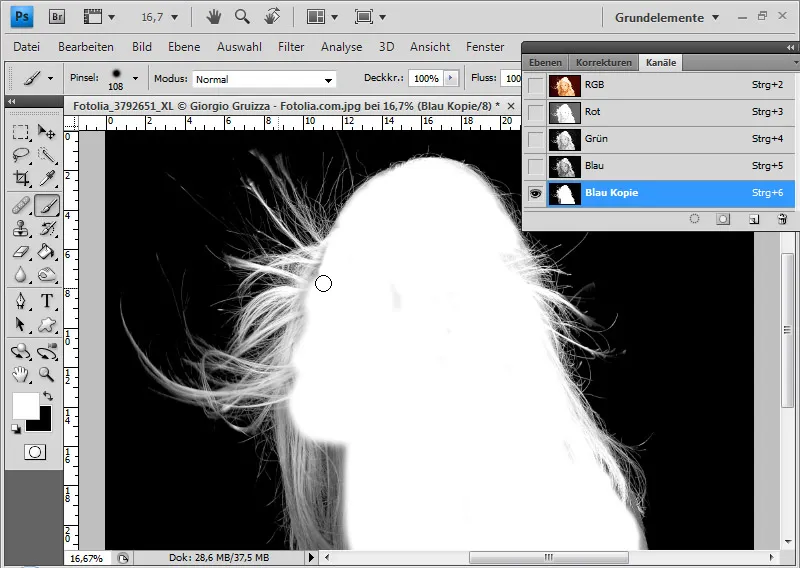
Task: Select the Path Selection tool
Action: click(20, 325)
